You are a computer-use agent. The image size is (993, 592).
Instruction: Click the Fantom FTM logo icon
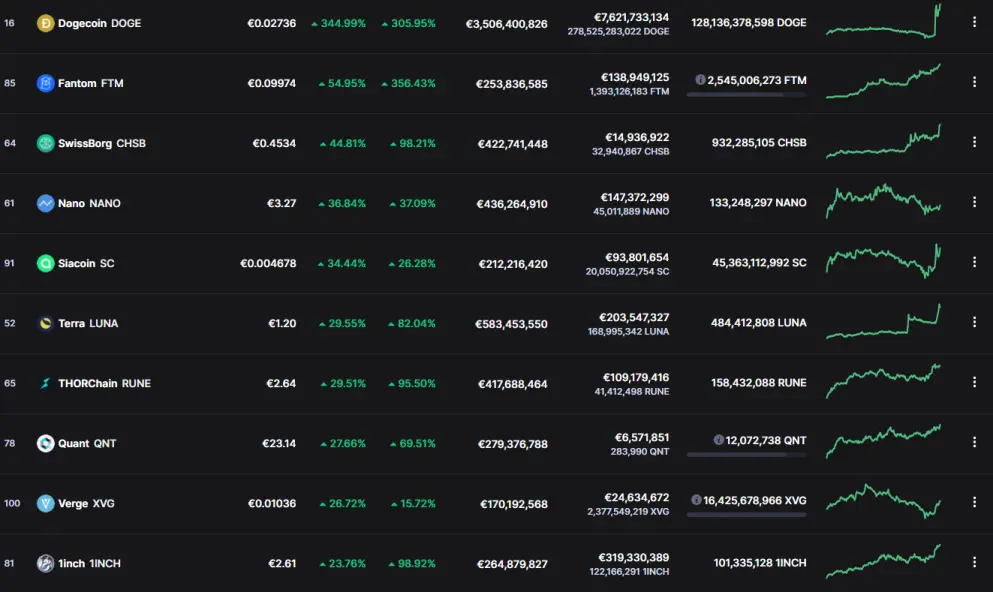tap(46, 84)
